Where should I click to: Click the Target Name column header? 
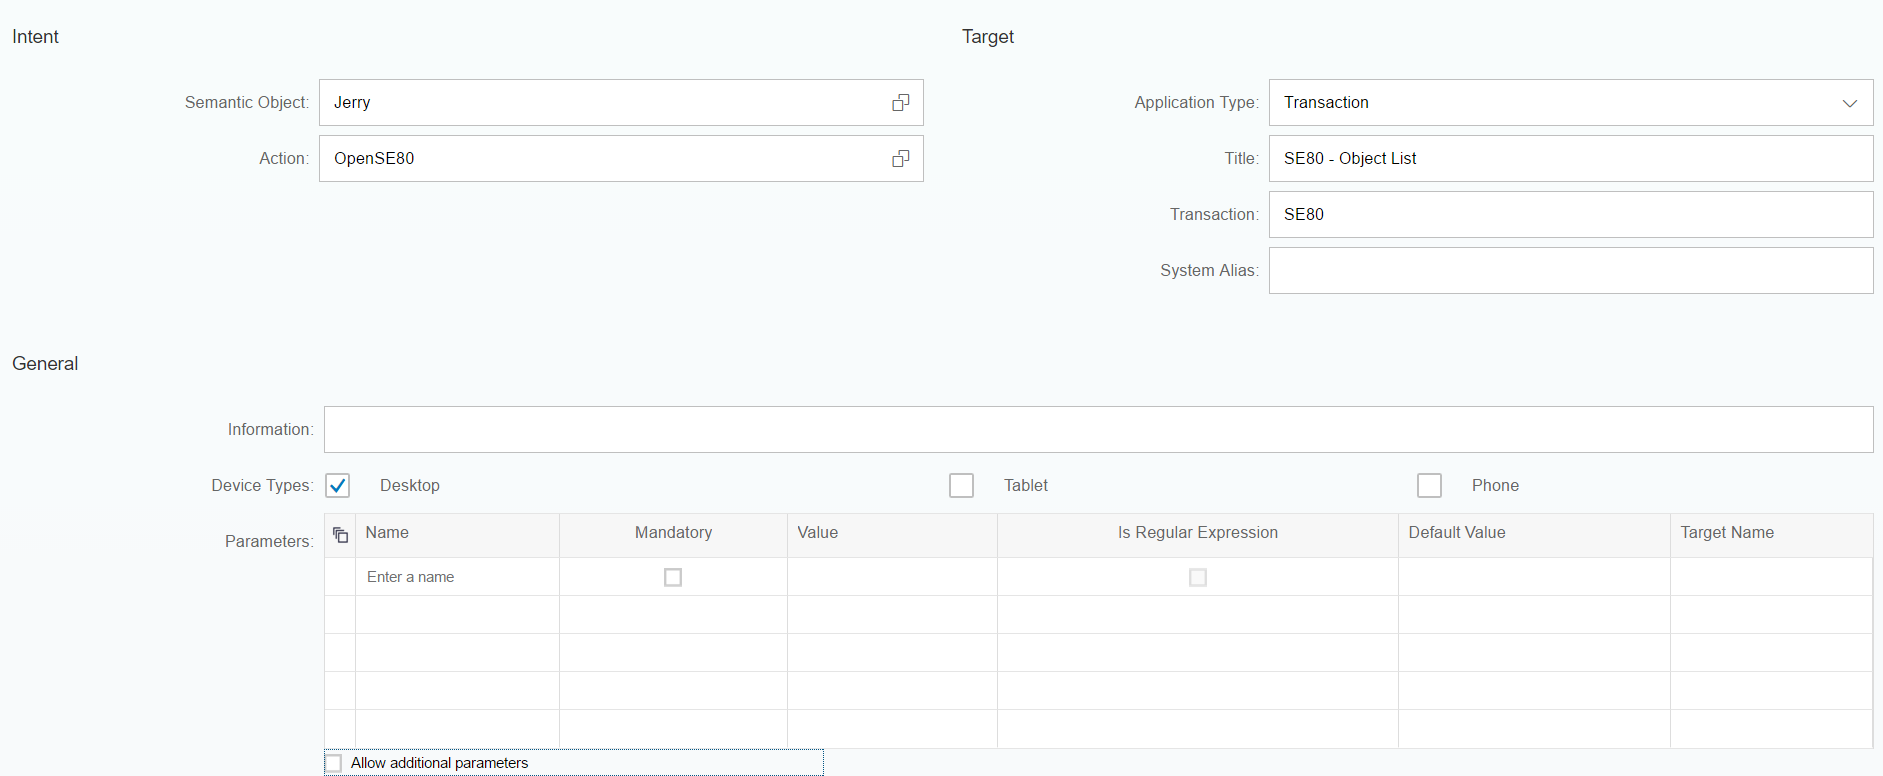[x=1726, y=533]
